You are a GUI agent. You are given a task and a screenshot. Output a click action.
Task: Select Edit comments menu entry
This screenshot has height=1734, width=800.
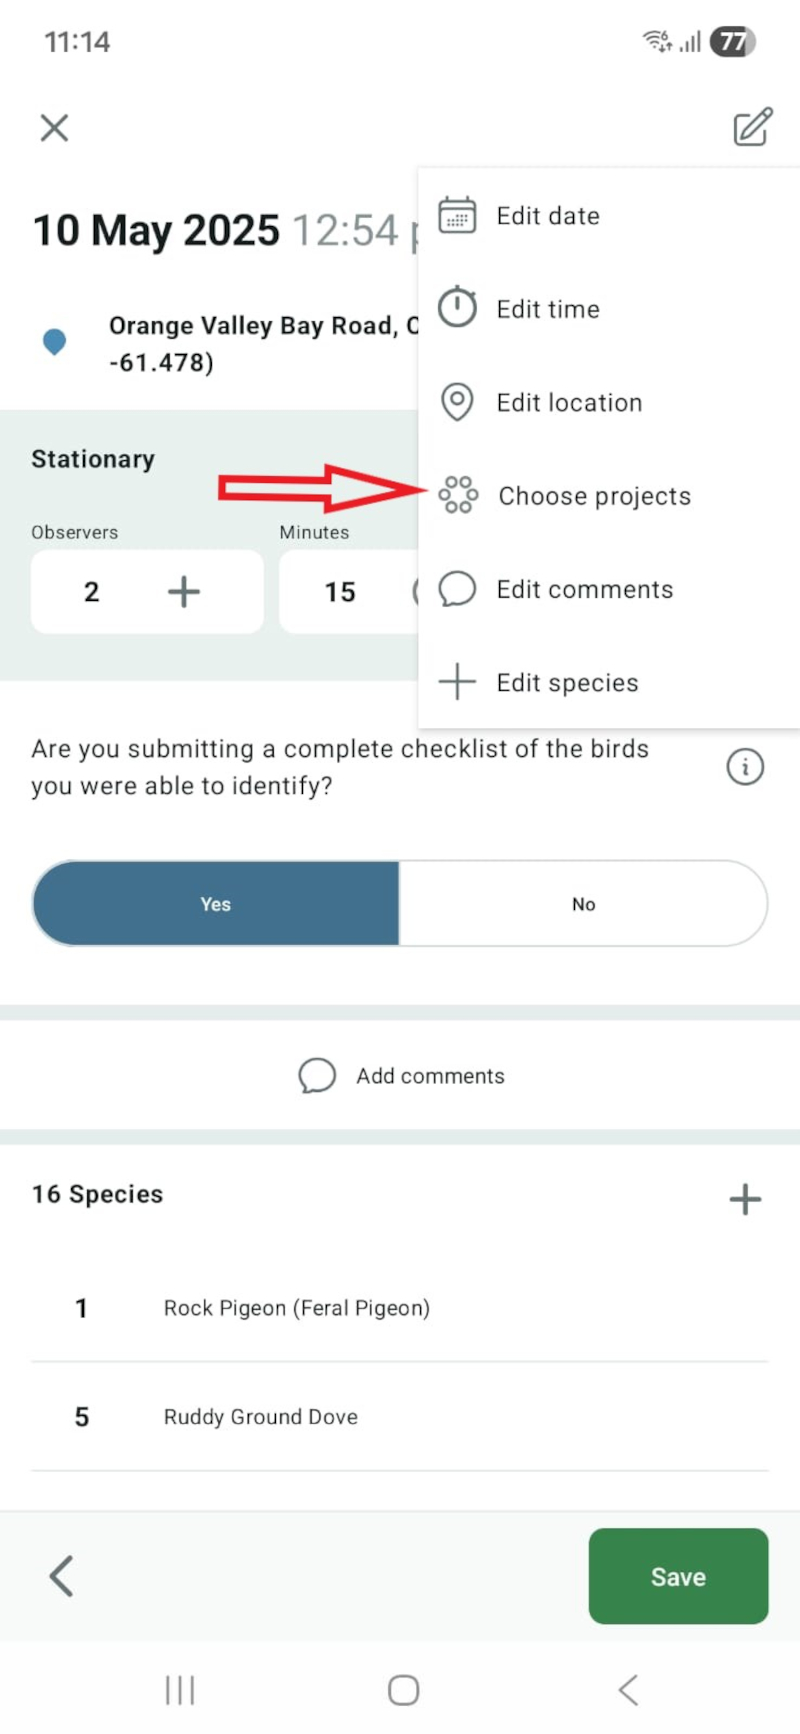584,589
